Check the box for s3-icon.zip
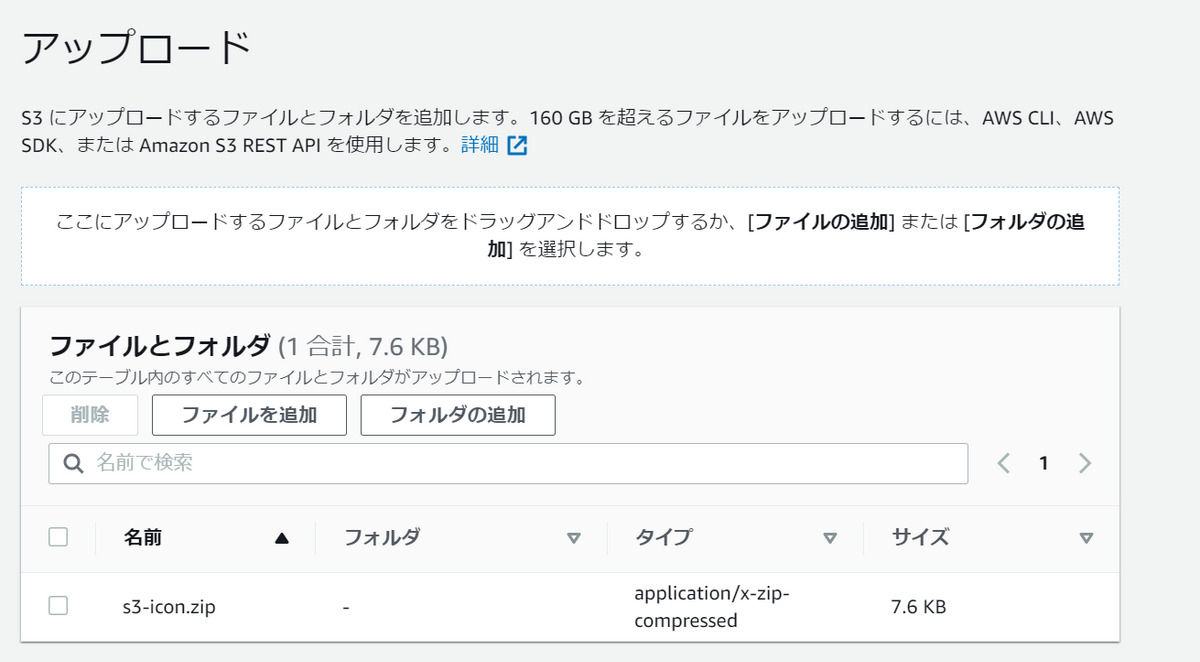Screen dimensions: 1200x662 [x=58, y=605]
